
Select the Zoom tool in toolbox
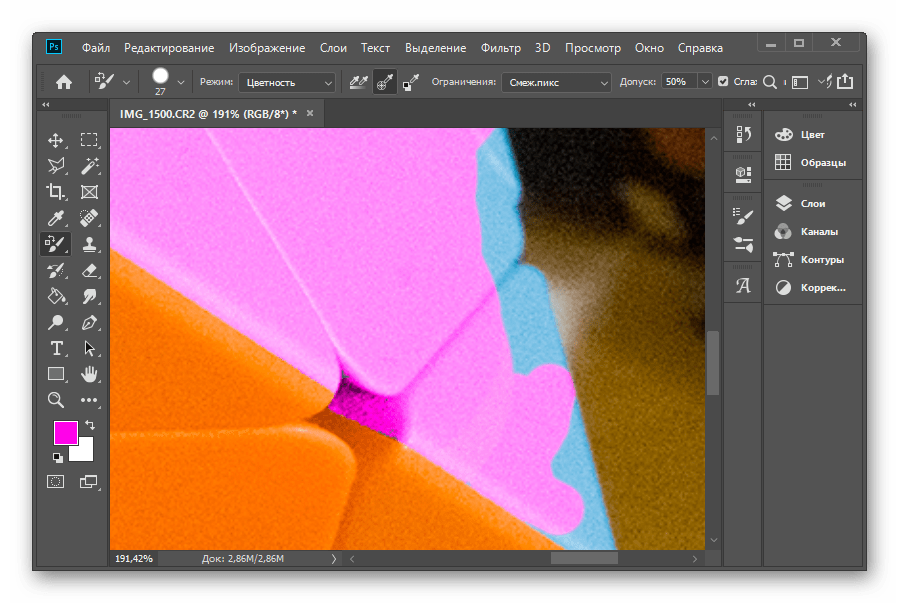coord(56,400)
